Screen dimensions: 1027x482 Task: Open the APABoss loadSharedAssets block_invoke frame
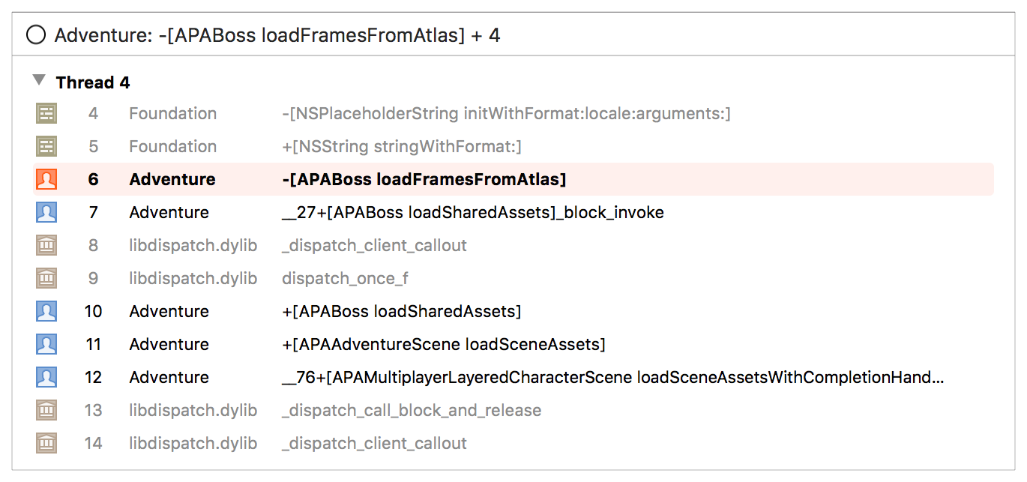point(473,213)
